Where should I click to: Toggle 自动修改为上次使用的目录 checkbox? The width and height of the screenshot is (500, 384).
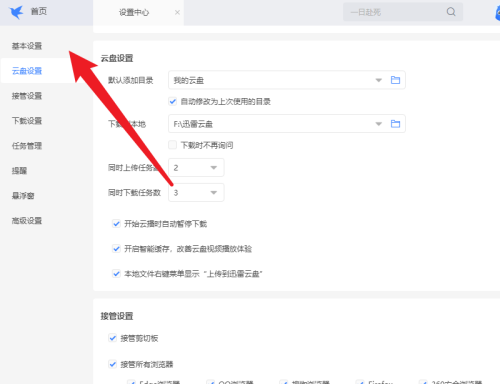pyautogui.click(x=172, y=101)
